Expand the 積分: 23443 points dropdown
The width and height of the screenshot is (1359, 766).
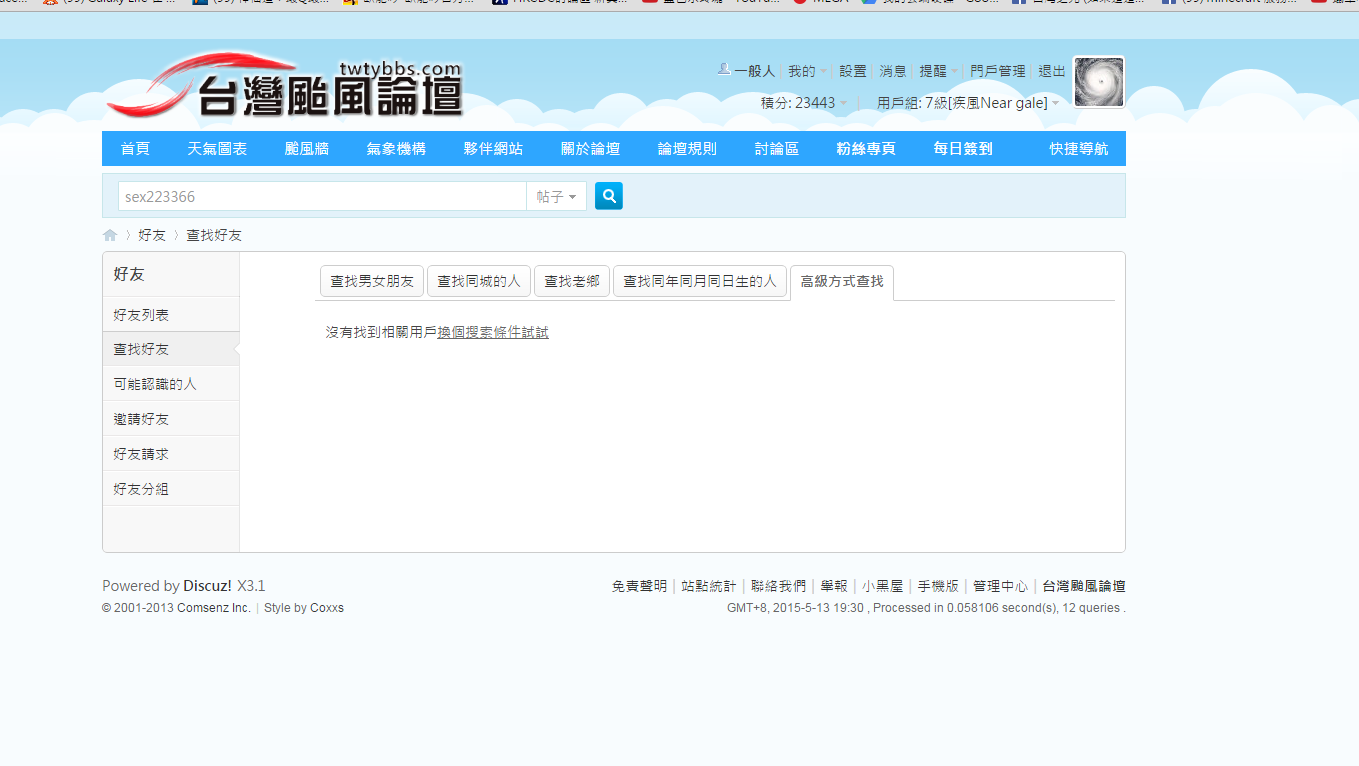[804, 103]
